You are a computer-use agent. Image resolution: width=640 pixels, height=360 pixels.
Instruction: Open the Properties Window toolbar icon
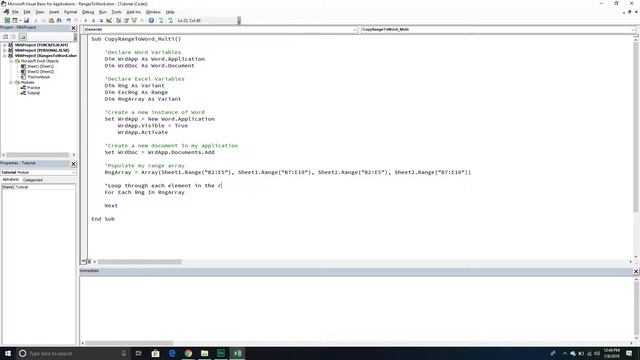click(126, 20)
